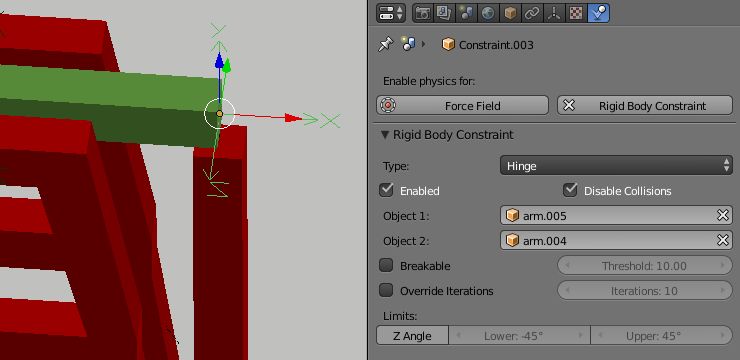740x360 pixels.
Task: Toggle the Disable Collisions checkbox
Action: (570, 190)
